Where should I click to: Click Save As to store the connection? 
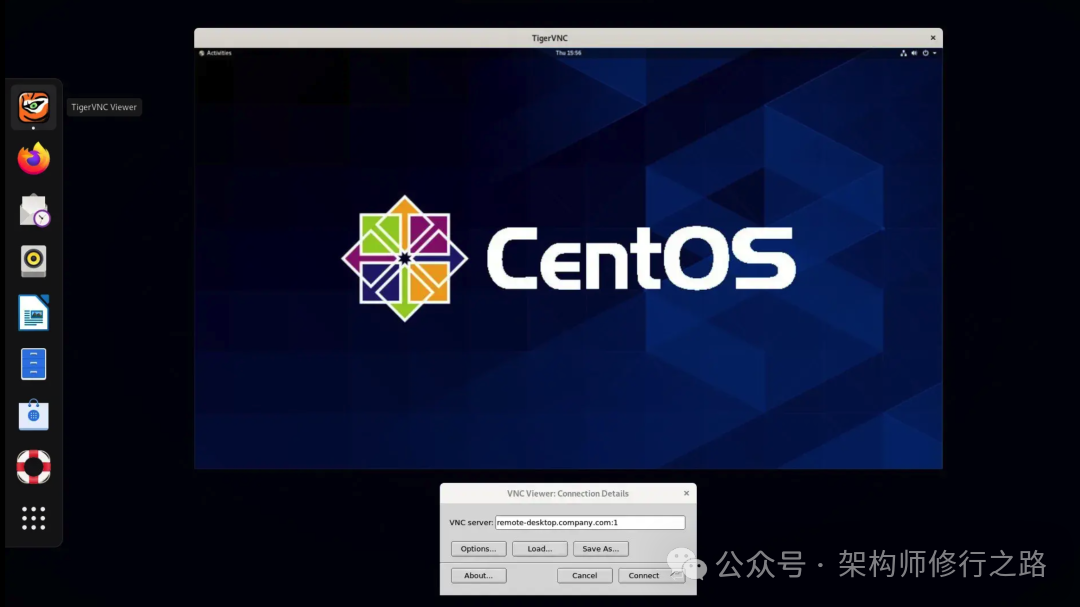(x=600, y=548)
